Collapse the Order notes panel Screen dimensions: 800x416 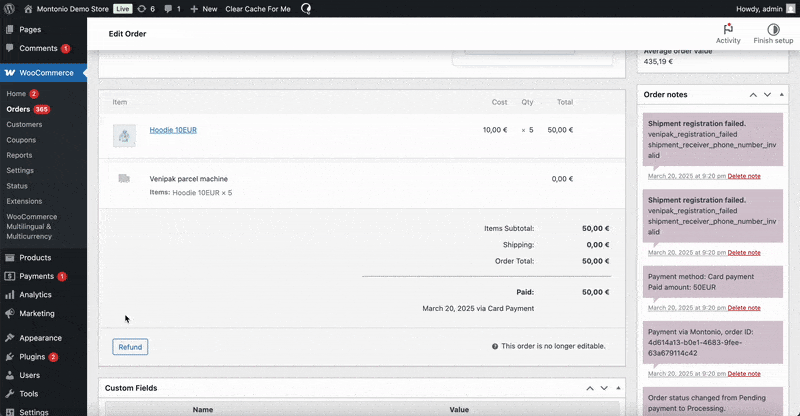click(x=782, y=94)
